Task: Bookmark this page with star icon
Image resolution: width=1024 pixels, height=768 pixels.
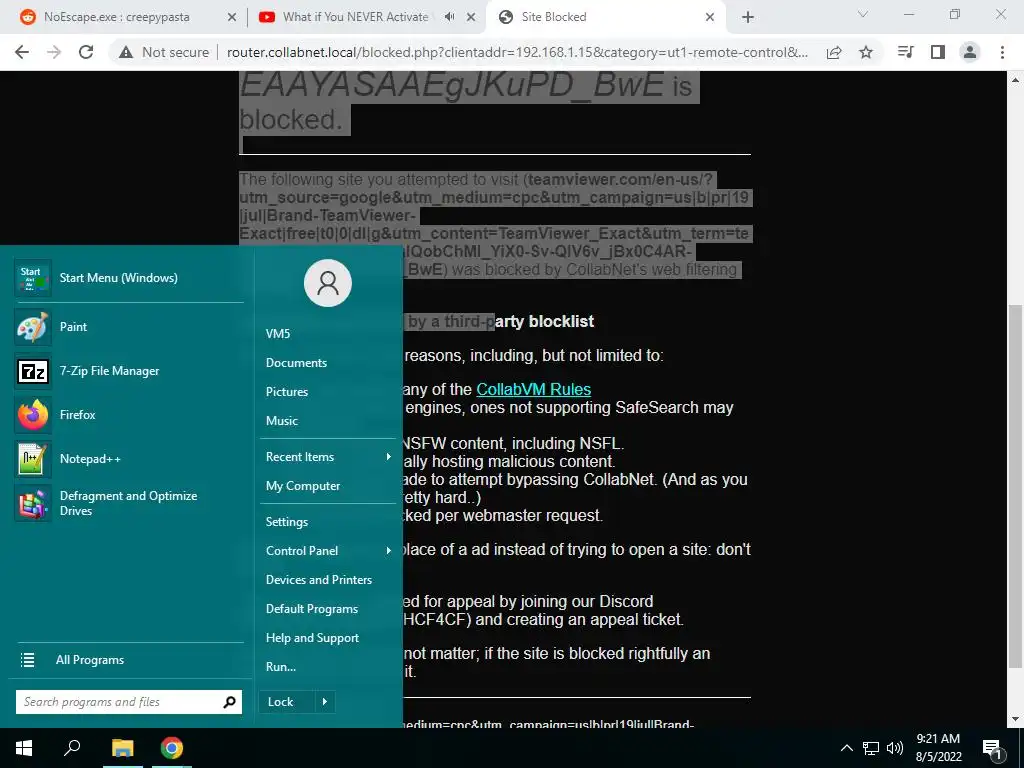Action: 866,52
